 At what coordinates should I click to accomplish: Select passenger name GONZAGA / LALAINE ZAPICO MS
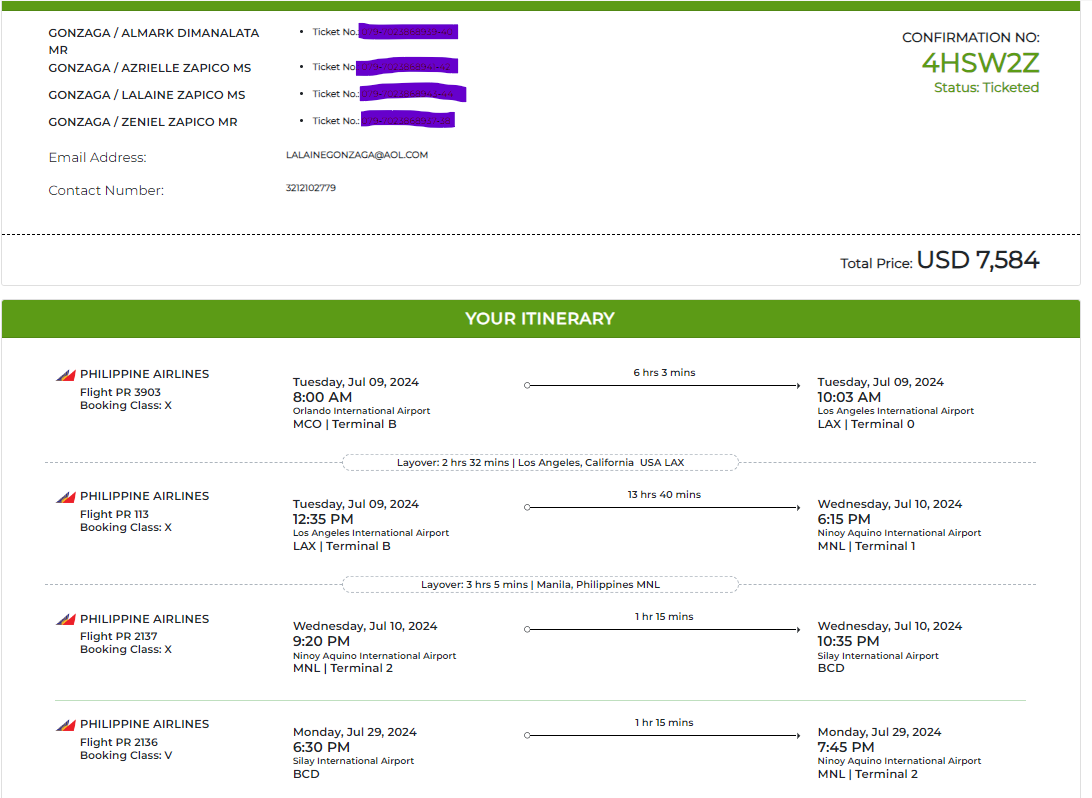coord(147,95)
